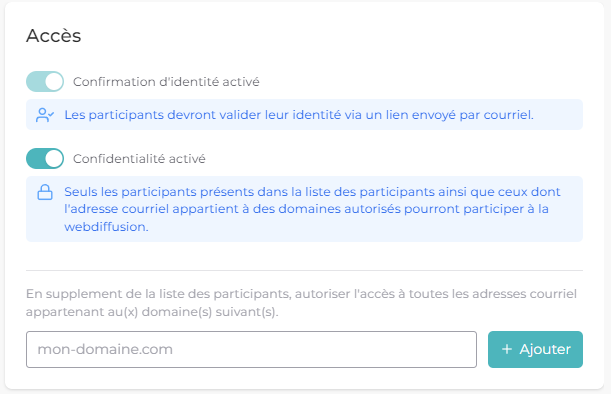Image resolution: width=611 pixels, height=394 pixels.
Task: Click the white knob of the identity toggle
Action: (x=53, y=81)
